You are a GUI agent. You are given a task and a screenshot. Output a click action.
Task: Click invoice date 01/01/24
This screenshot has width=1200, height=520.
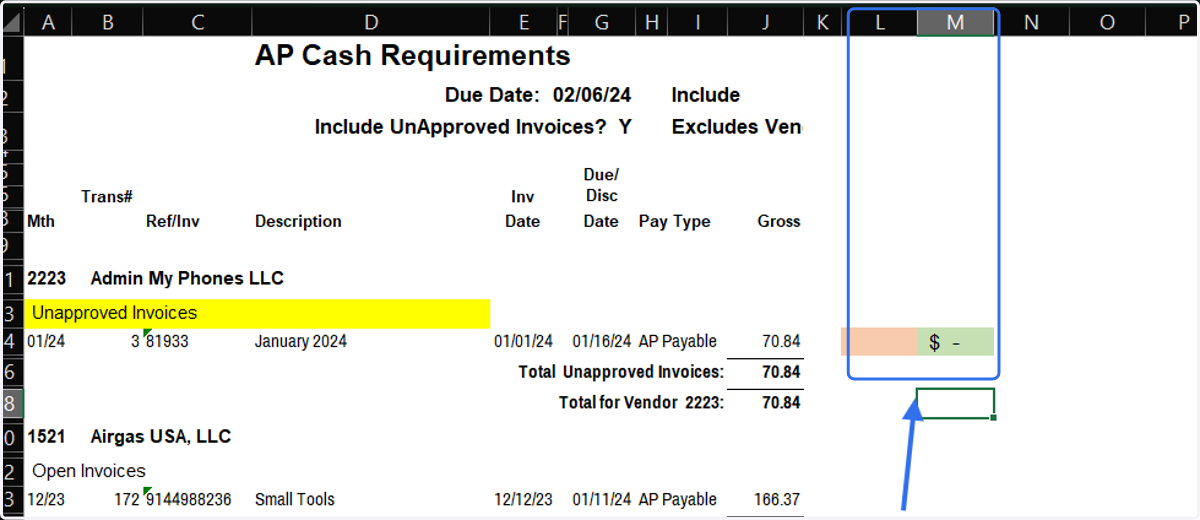click(x=523, y=341)
